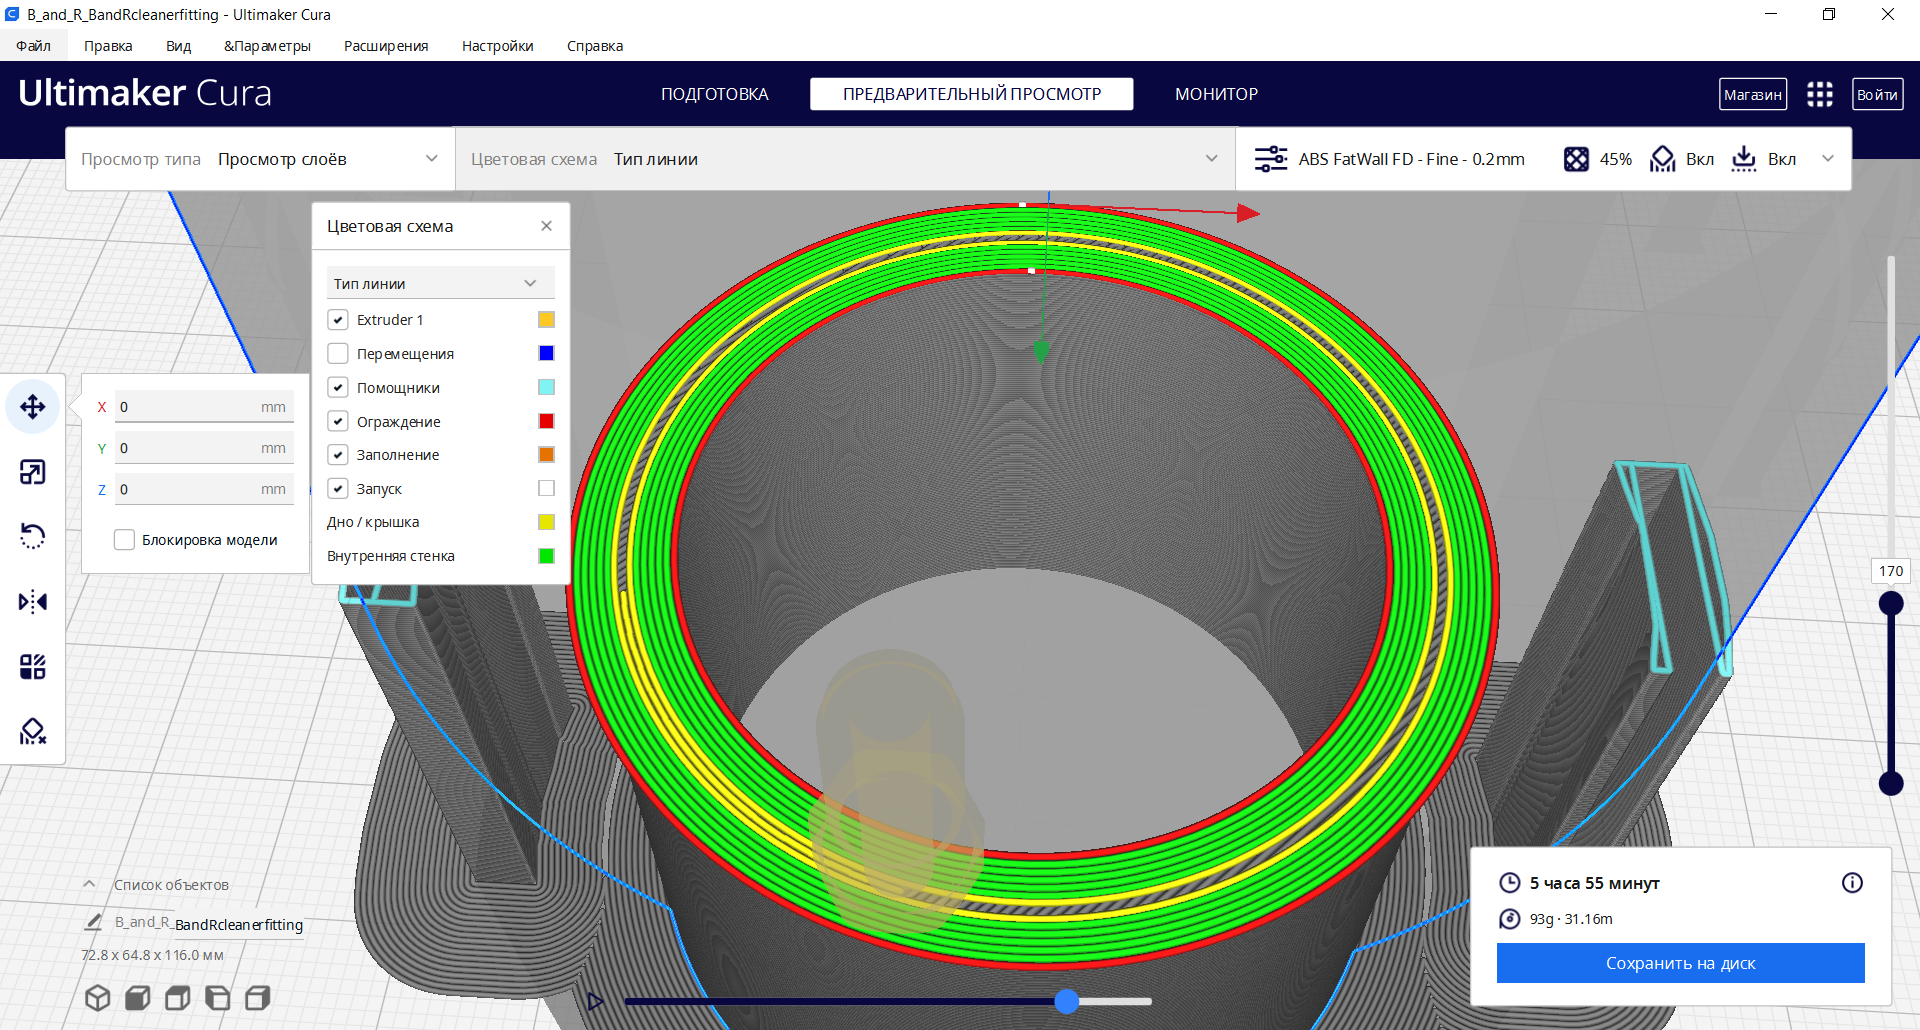
Task: Toggle the Запуск checkbox
Action: tap(338, 489)
